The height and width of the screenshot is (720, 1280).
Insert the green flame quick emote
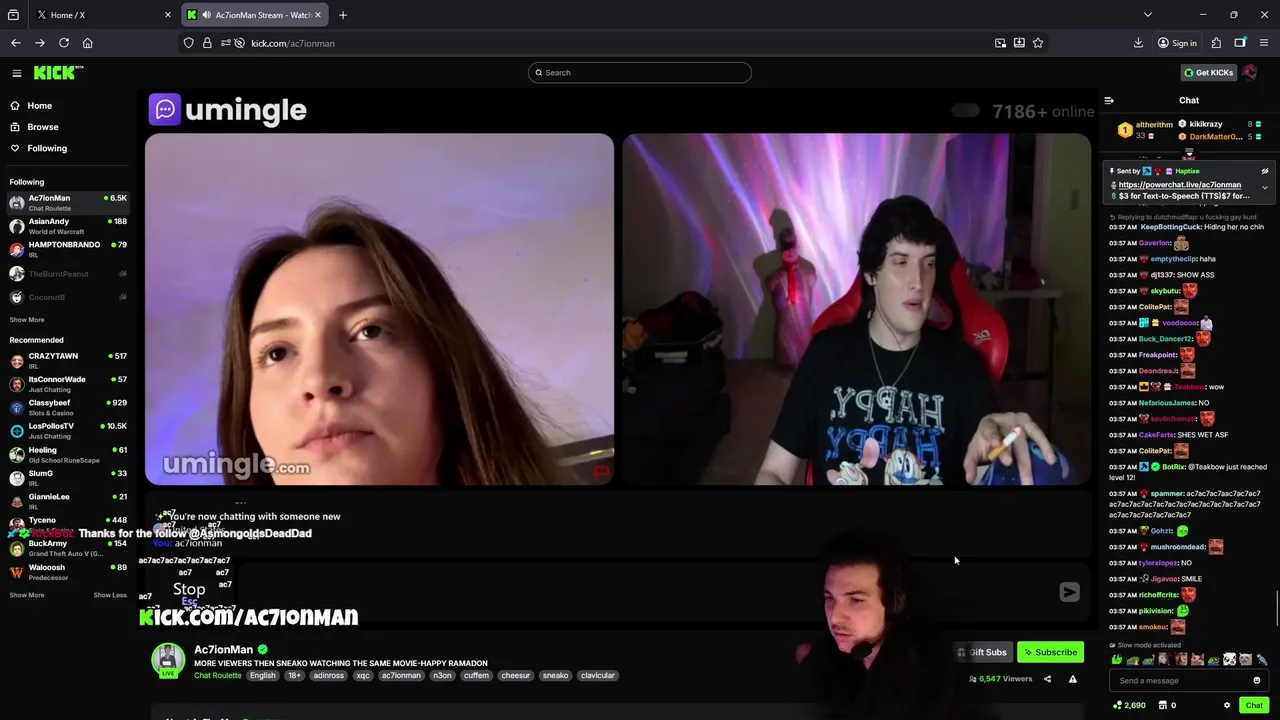click(1117, 660)
